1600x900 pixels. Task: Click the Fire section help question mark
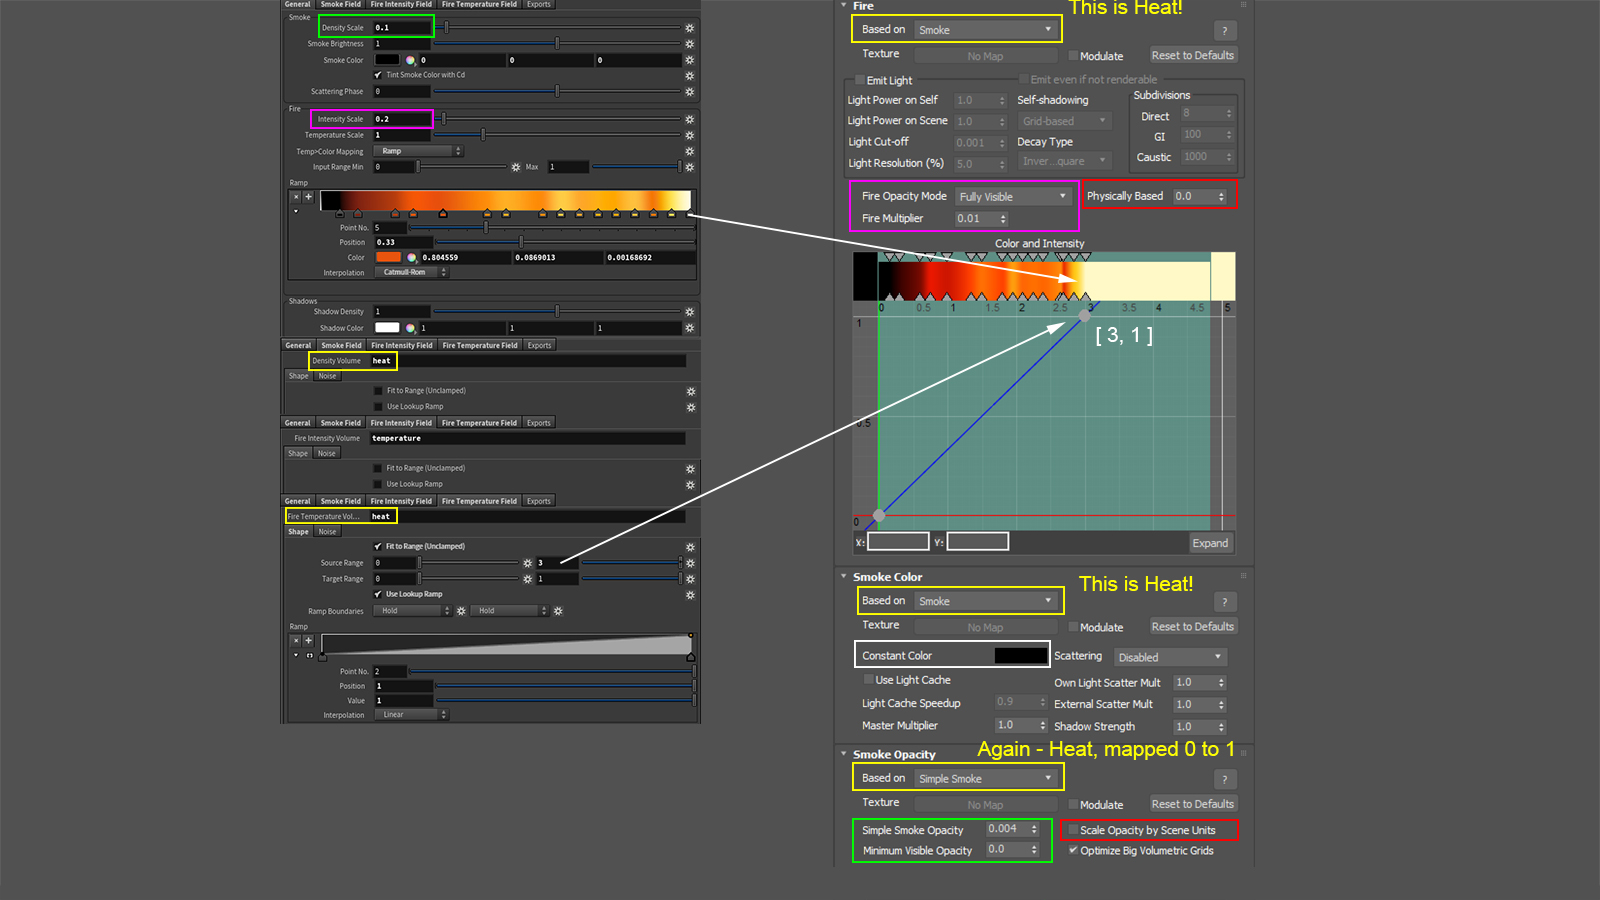click(x=1224, y=31)
